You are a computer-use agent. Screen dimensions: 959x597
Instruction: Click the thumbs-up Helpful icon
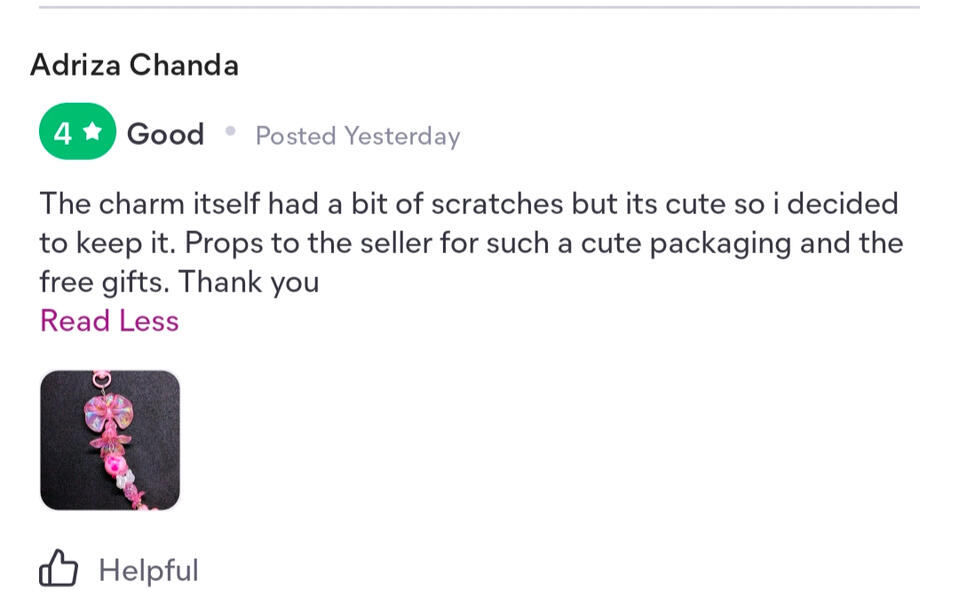pos(58,570)
